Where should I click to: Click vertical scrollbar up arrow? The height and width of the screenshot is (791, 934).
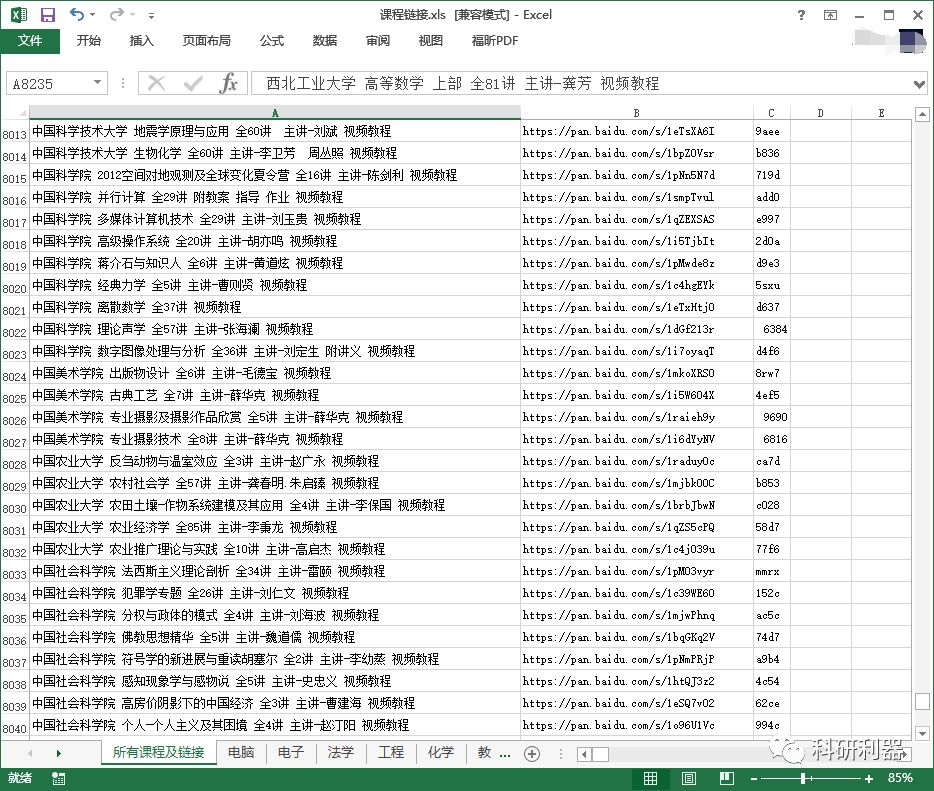coord(922,114)
